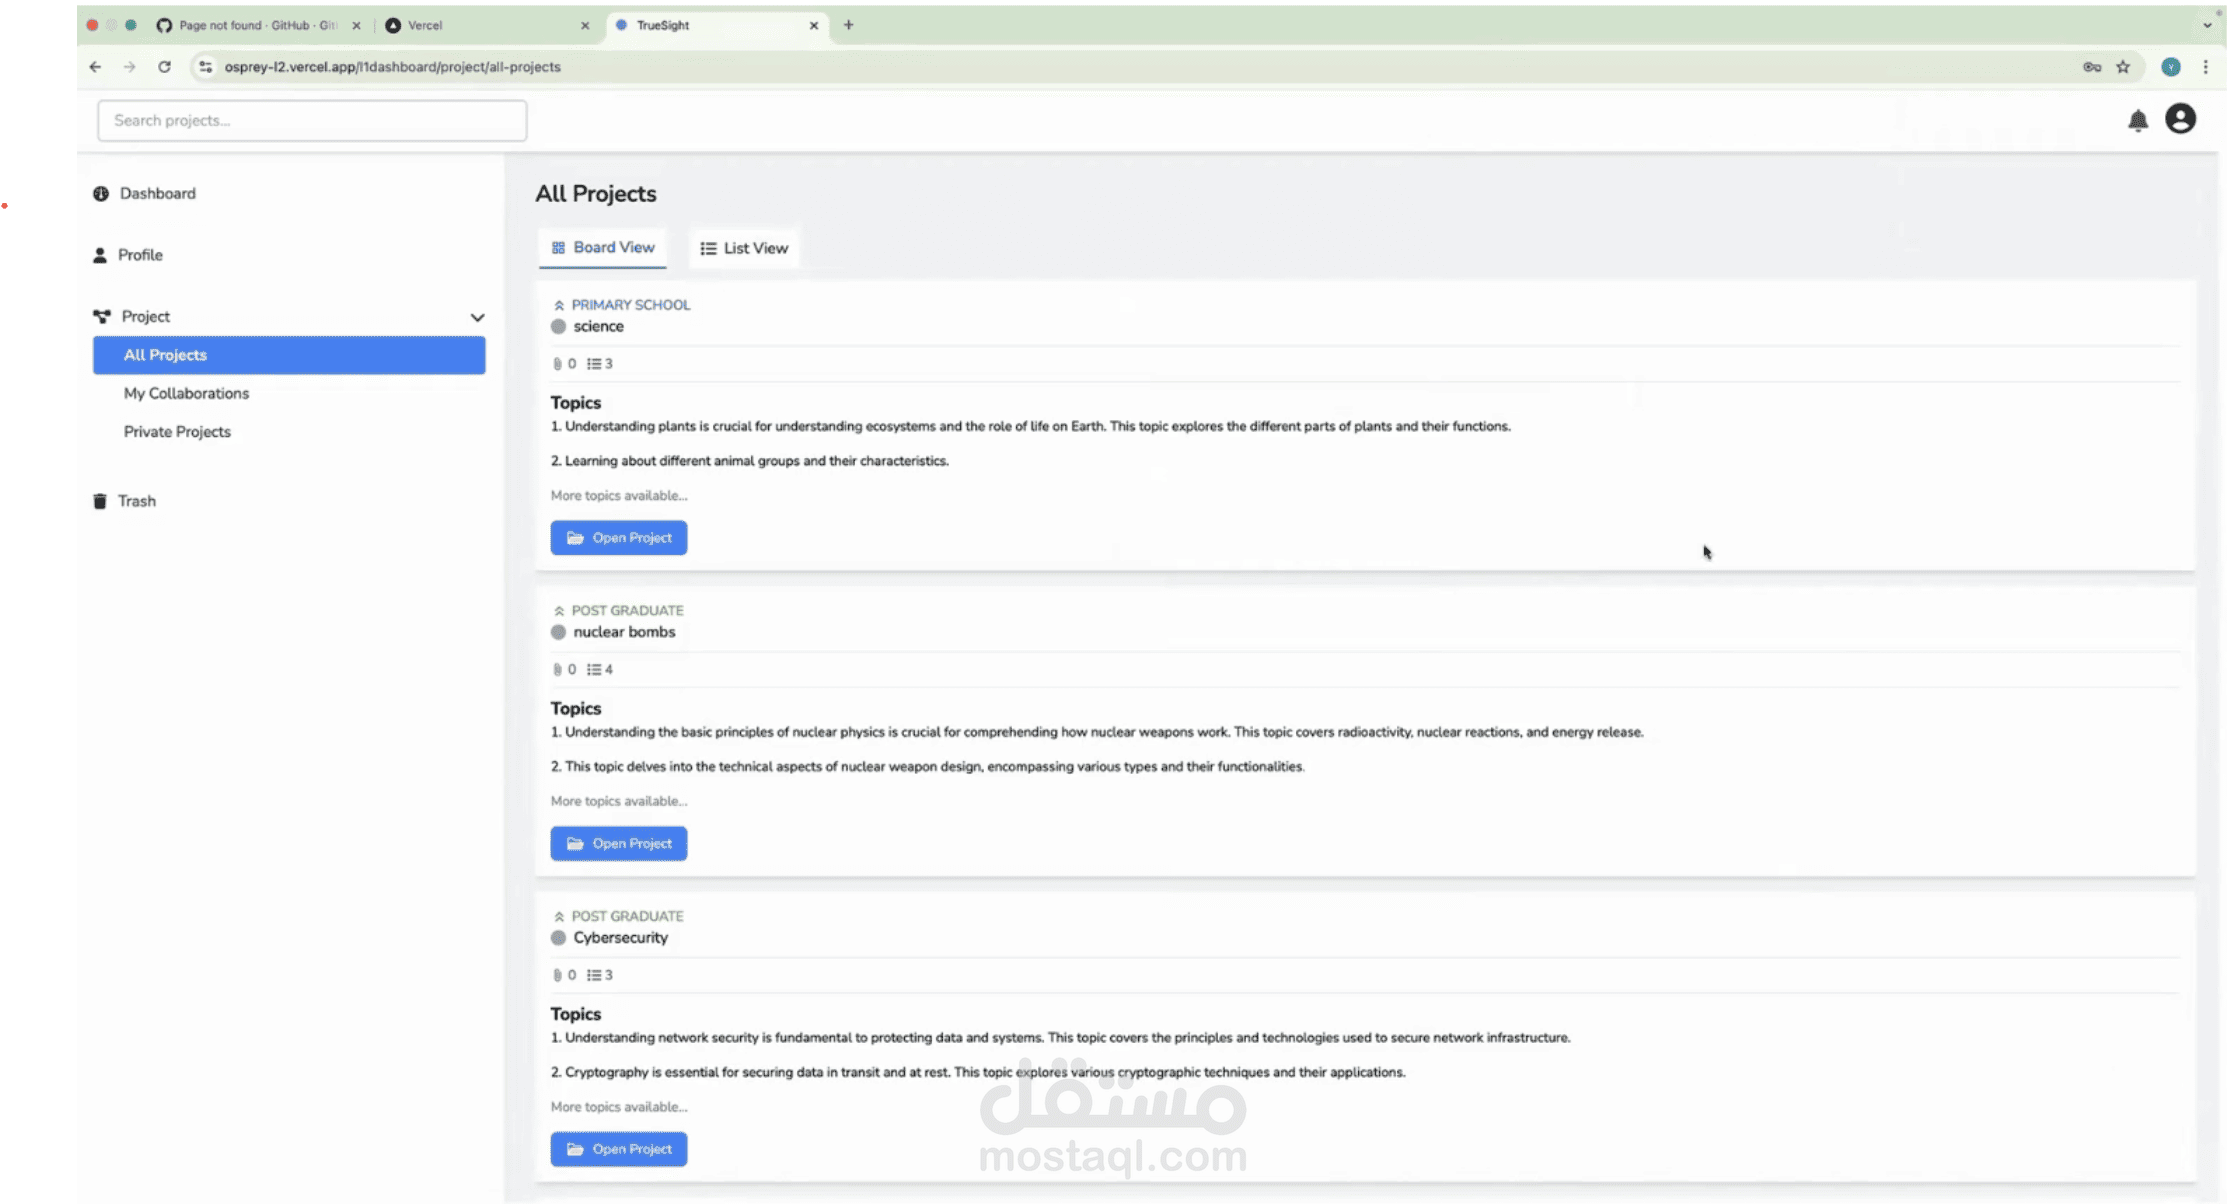This screenshot has height=1204, width=2227.
Task: Open the browser tab search dropdown arrow
Action: (x=2207, y=25)
